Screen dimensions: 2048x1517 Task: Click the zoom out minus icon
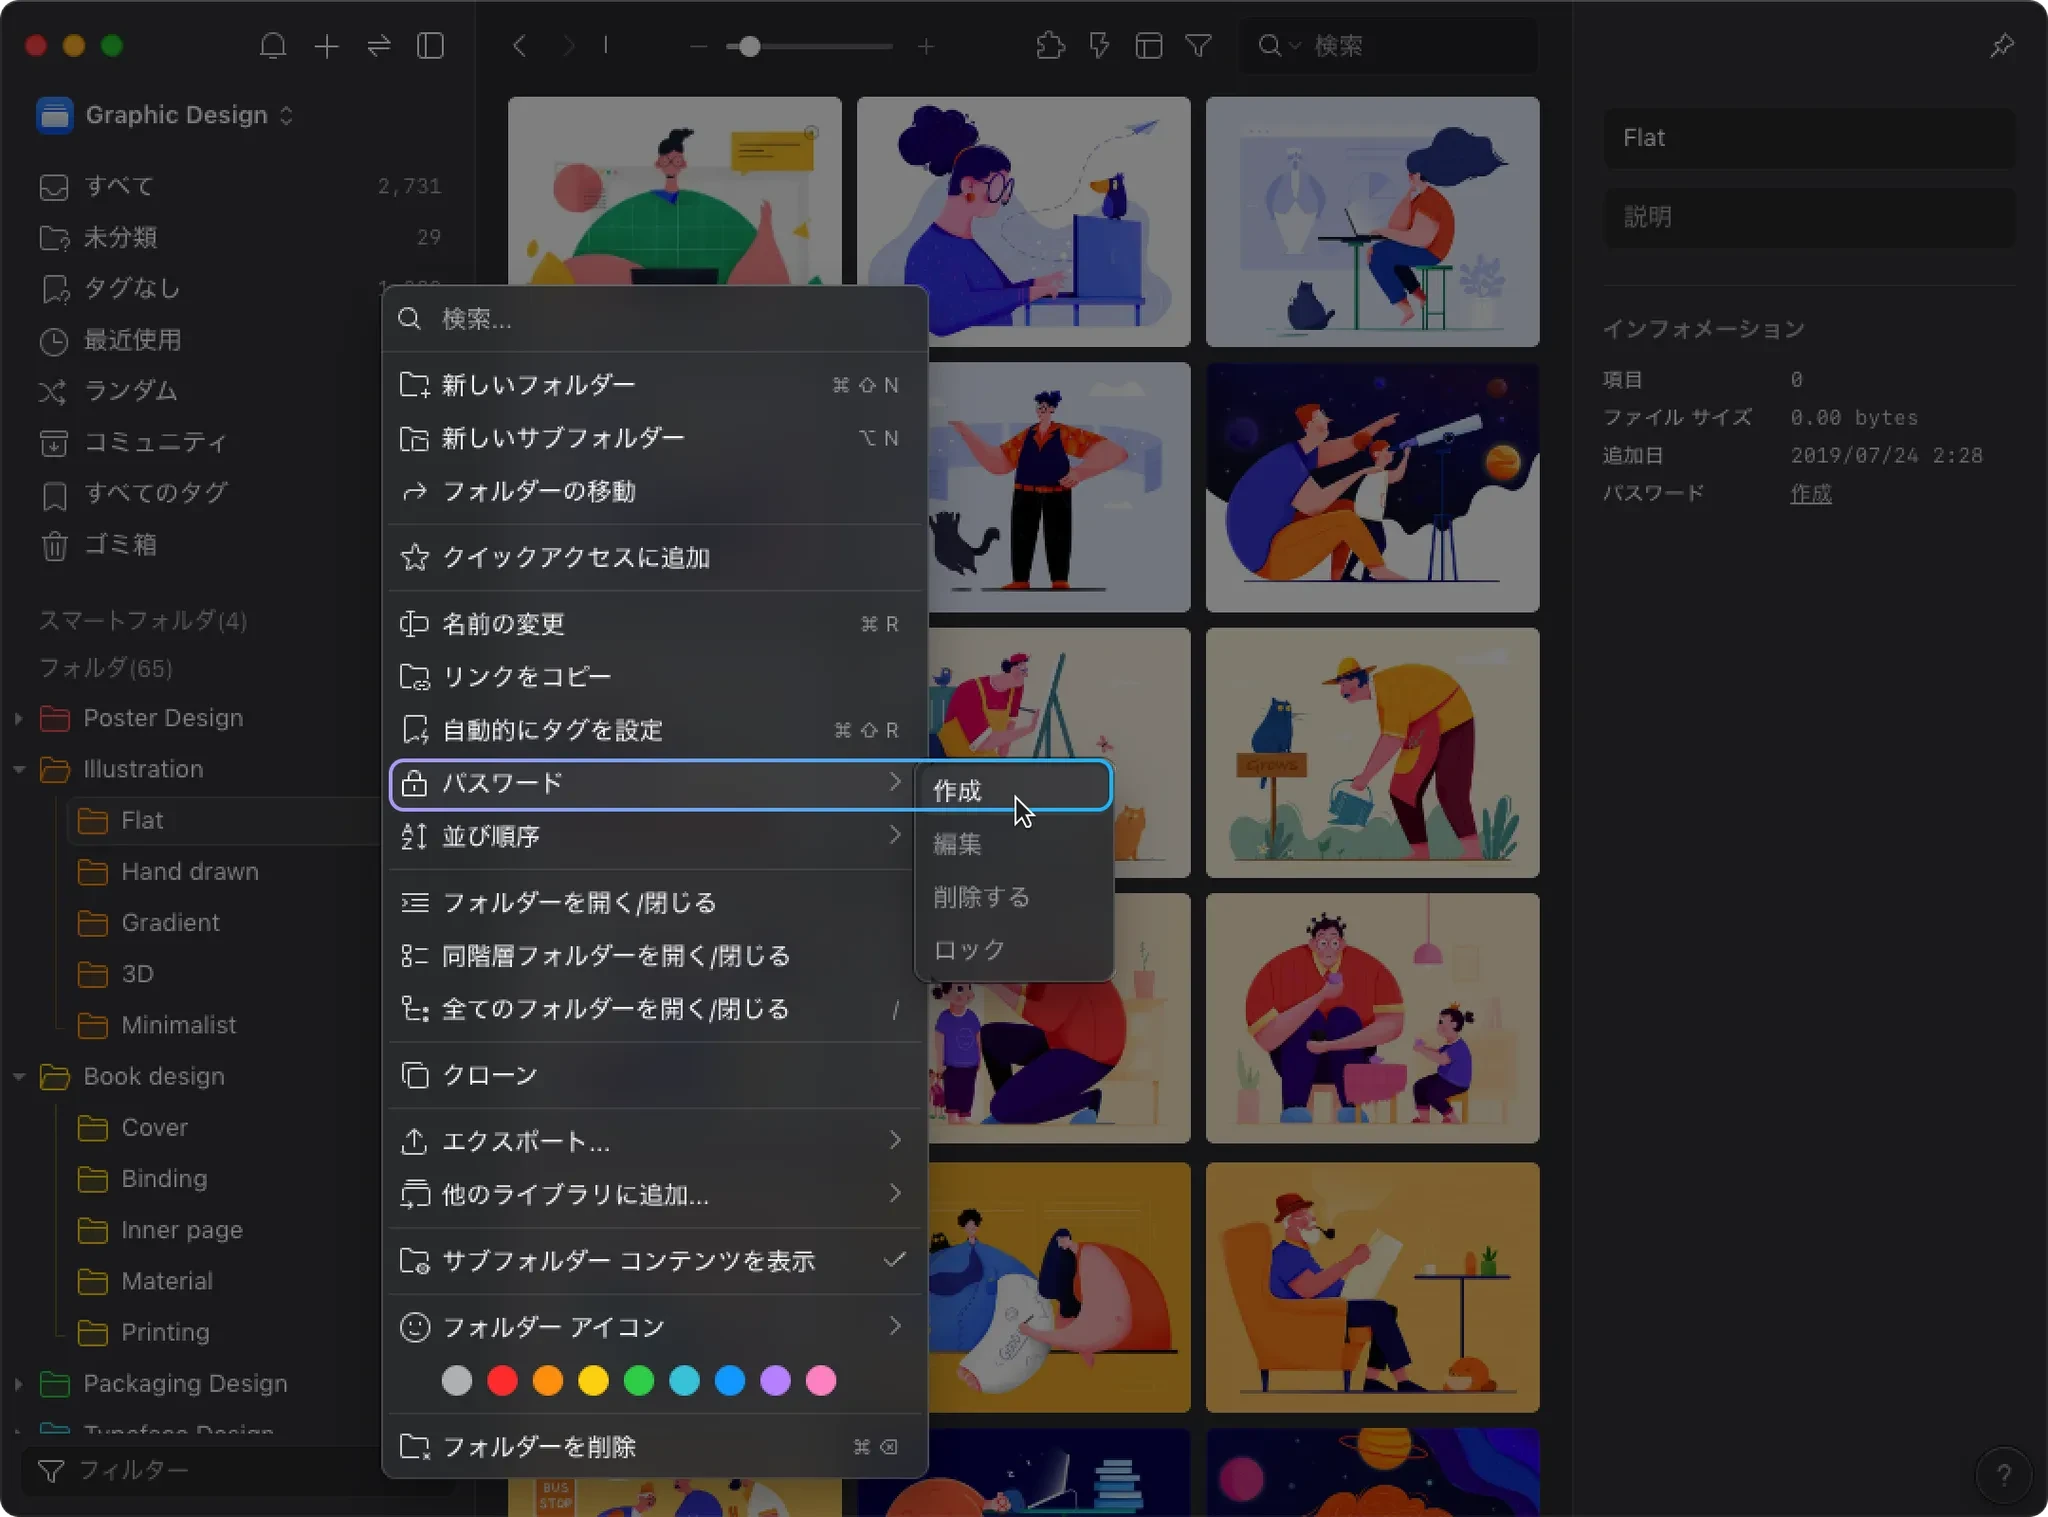698,46
